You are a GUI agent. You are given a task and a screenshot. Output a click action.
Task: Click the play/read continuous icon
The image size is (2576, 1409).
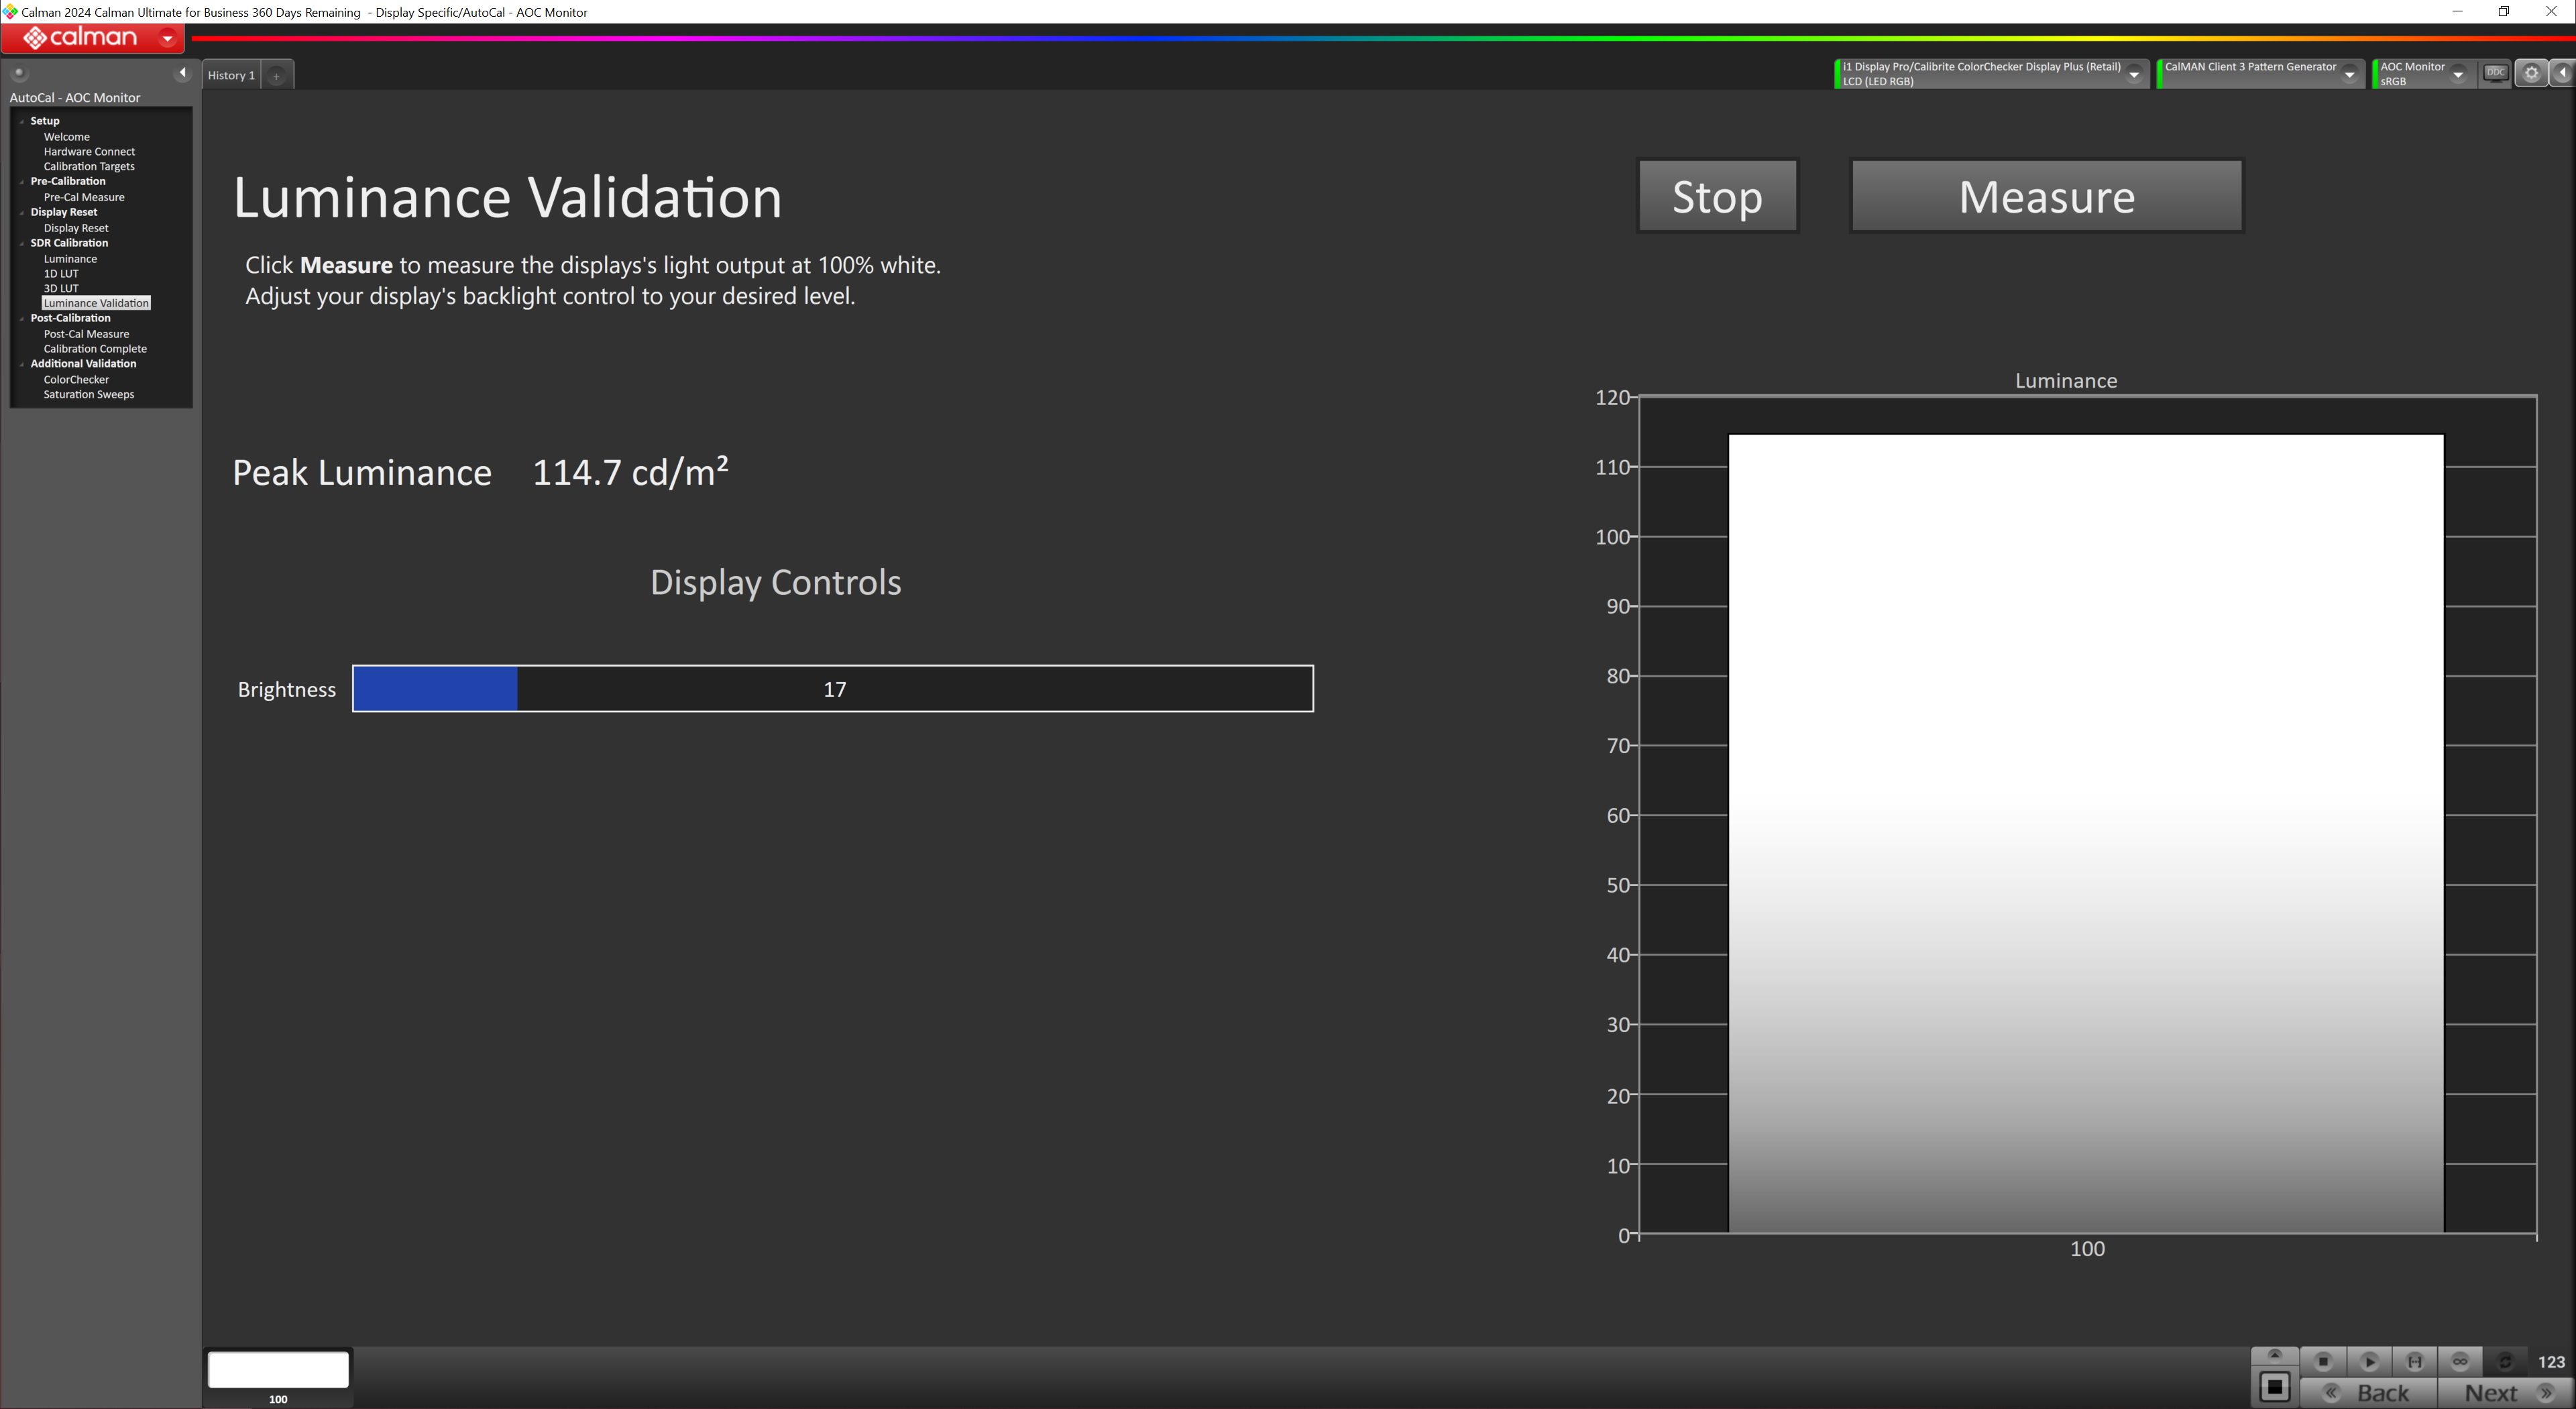(2369, 1361)
